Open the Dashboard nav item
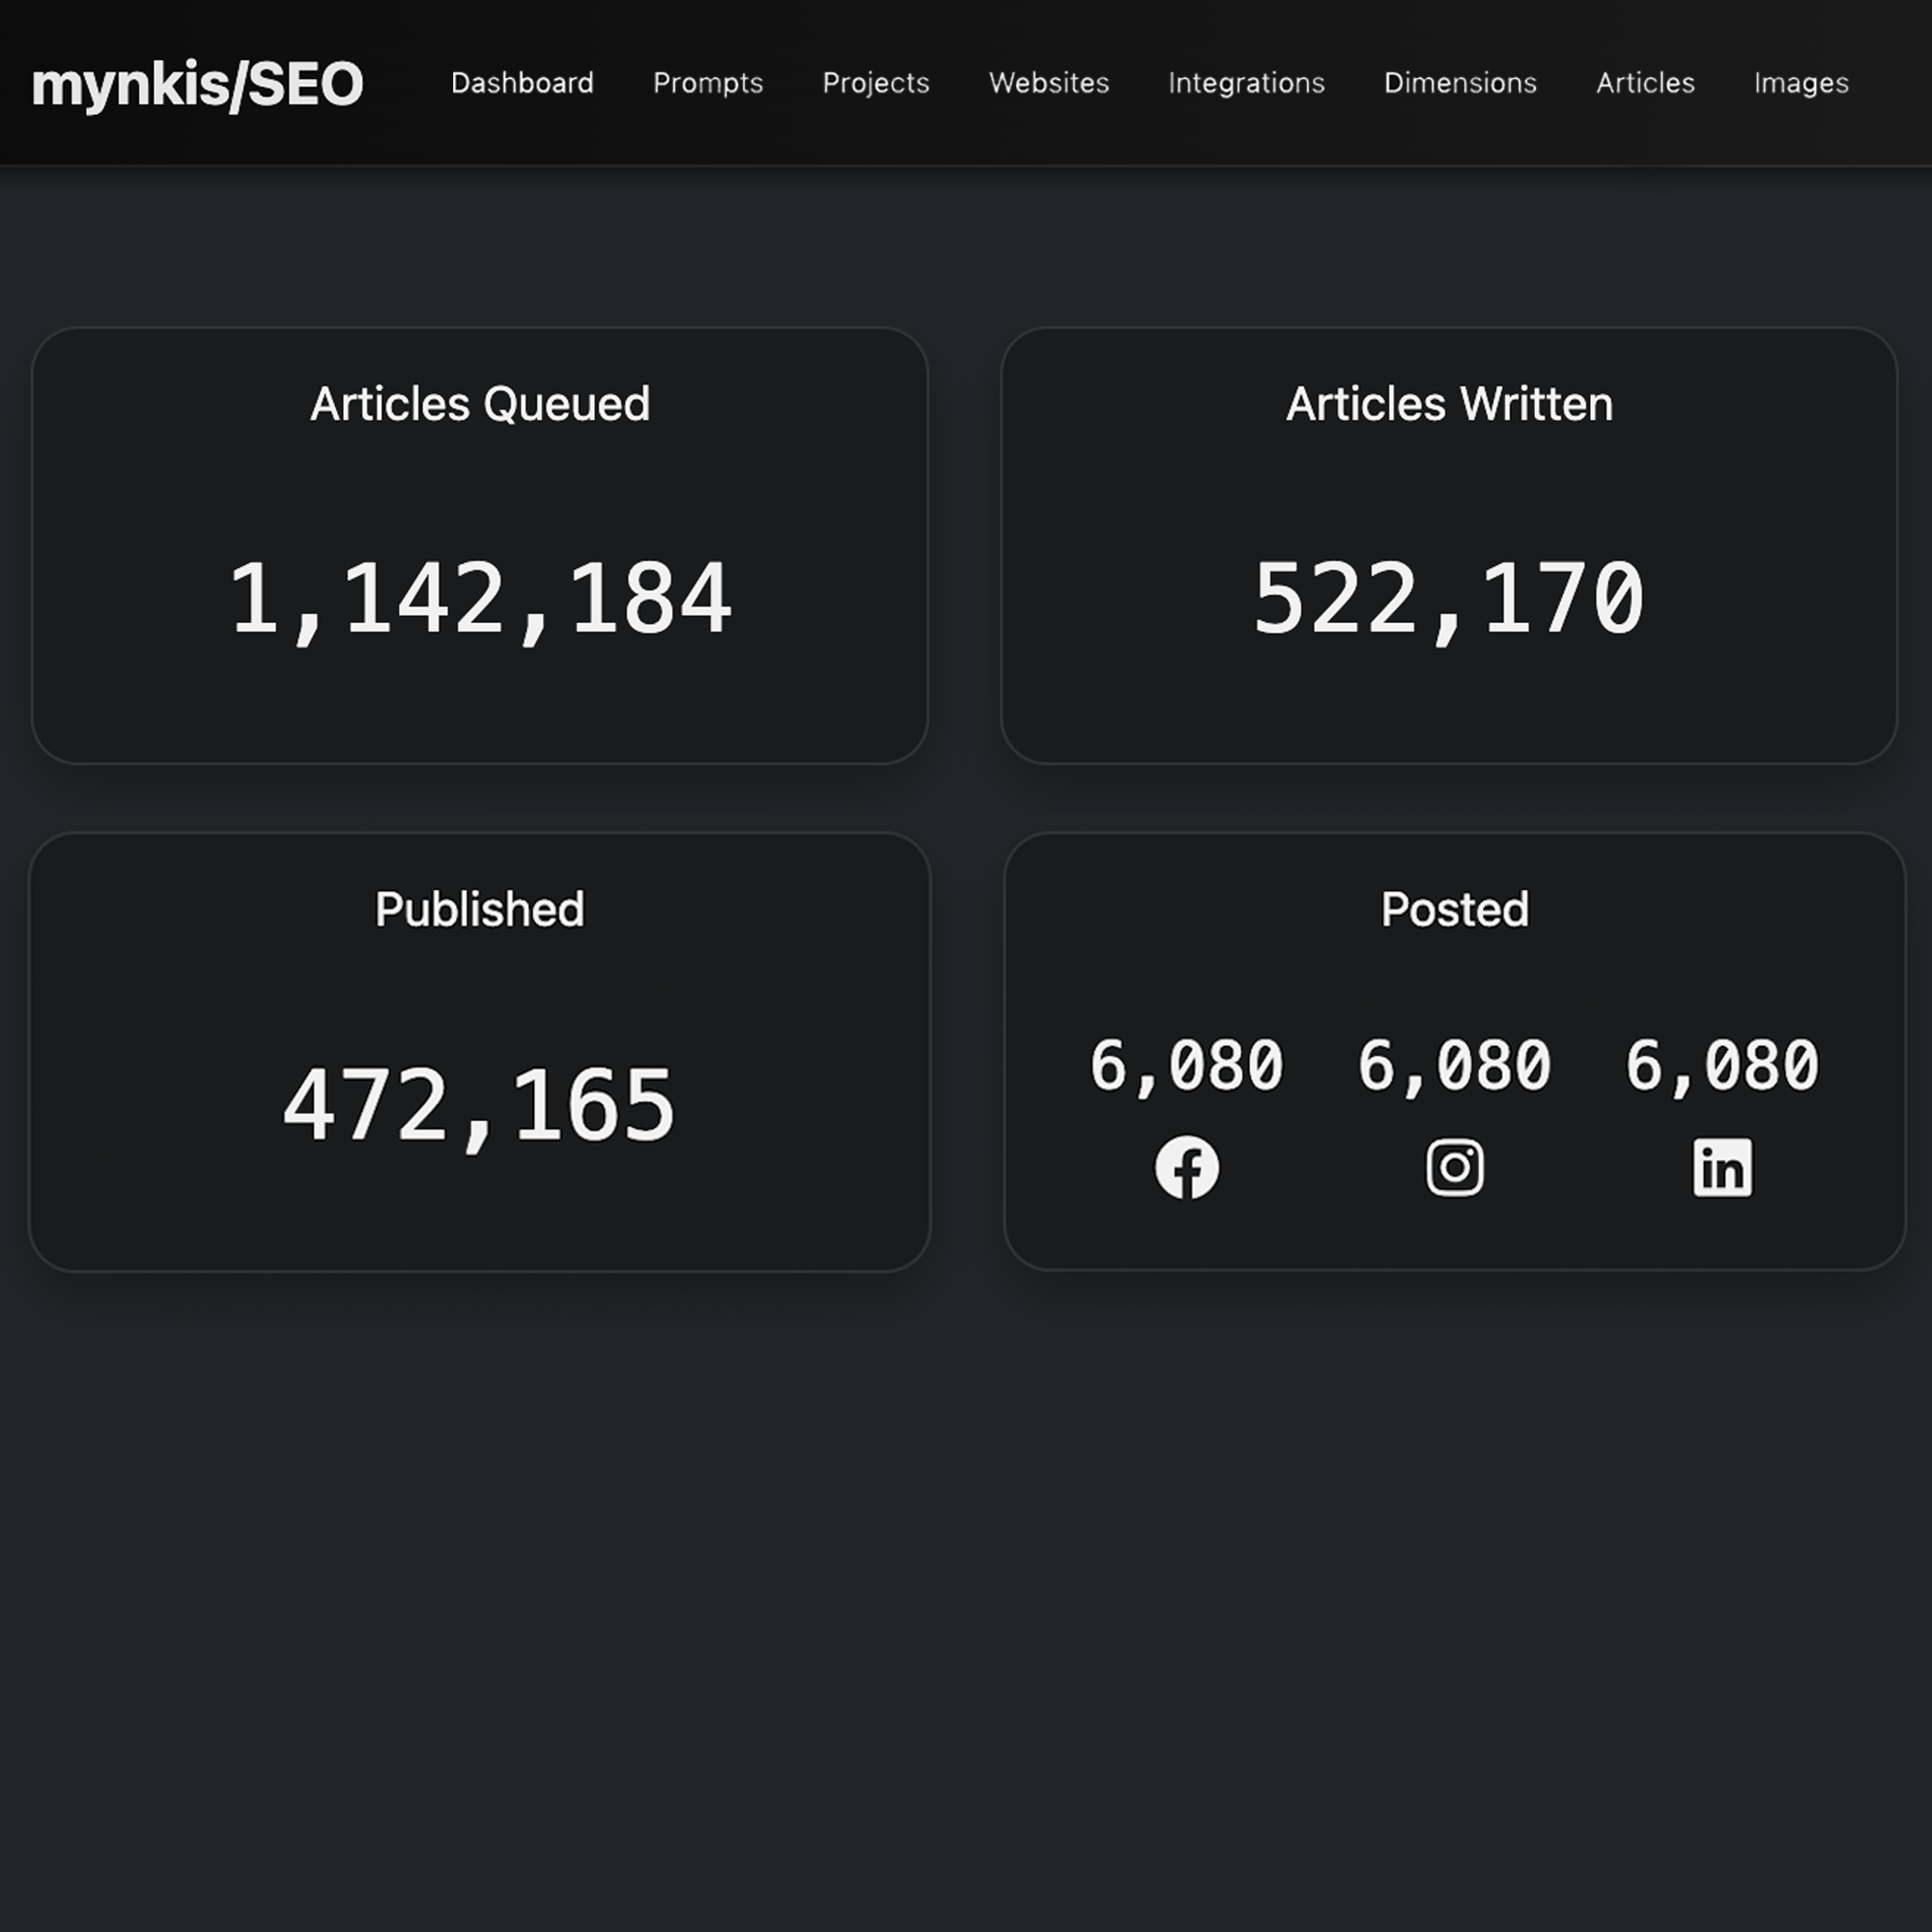1932x1932 pixels. point(522,83)
